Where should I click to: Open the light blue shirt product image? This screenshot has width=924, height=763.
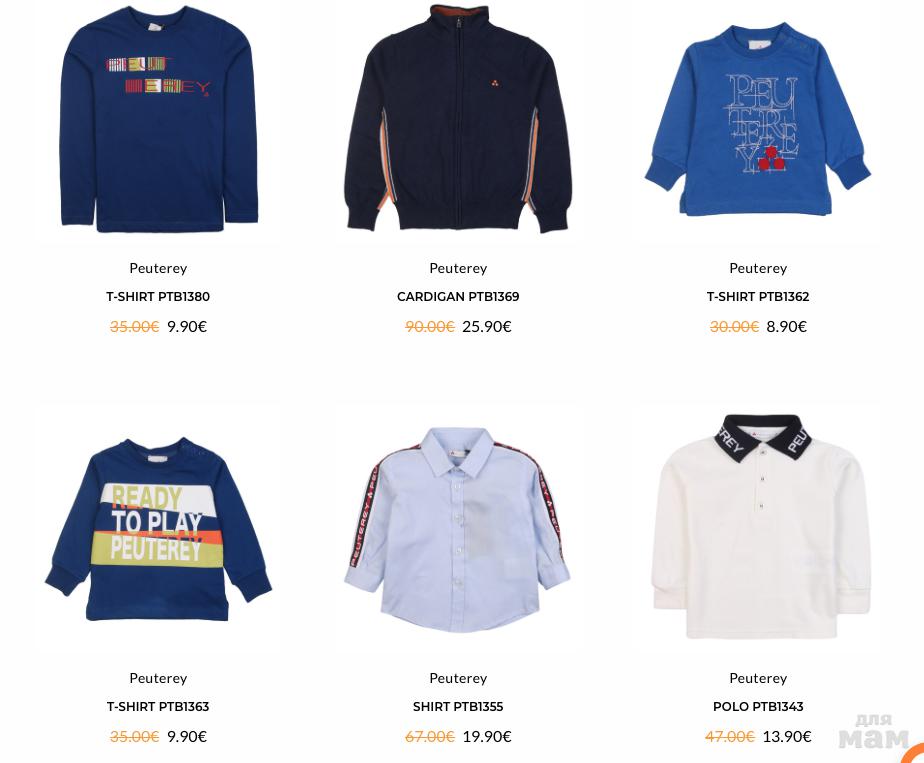(458, 529)
